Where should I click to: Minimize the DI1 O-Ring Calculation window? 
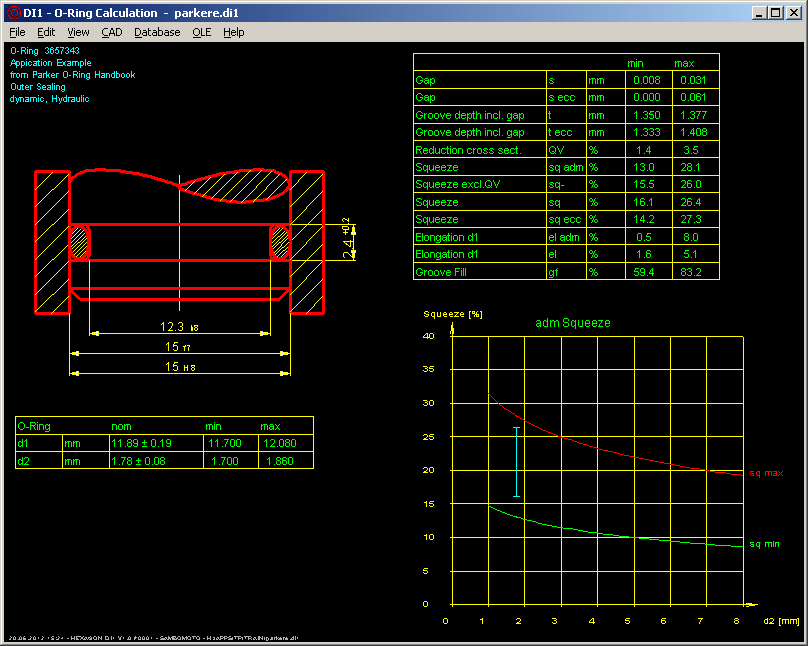tap(758, 13)
